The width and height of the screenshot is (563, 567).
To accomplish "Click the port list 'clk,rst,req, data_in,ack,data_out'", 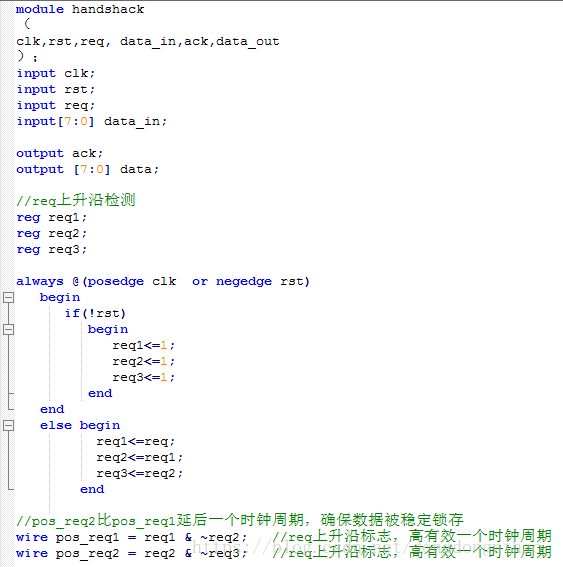I will [148, 42].
